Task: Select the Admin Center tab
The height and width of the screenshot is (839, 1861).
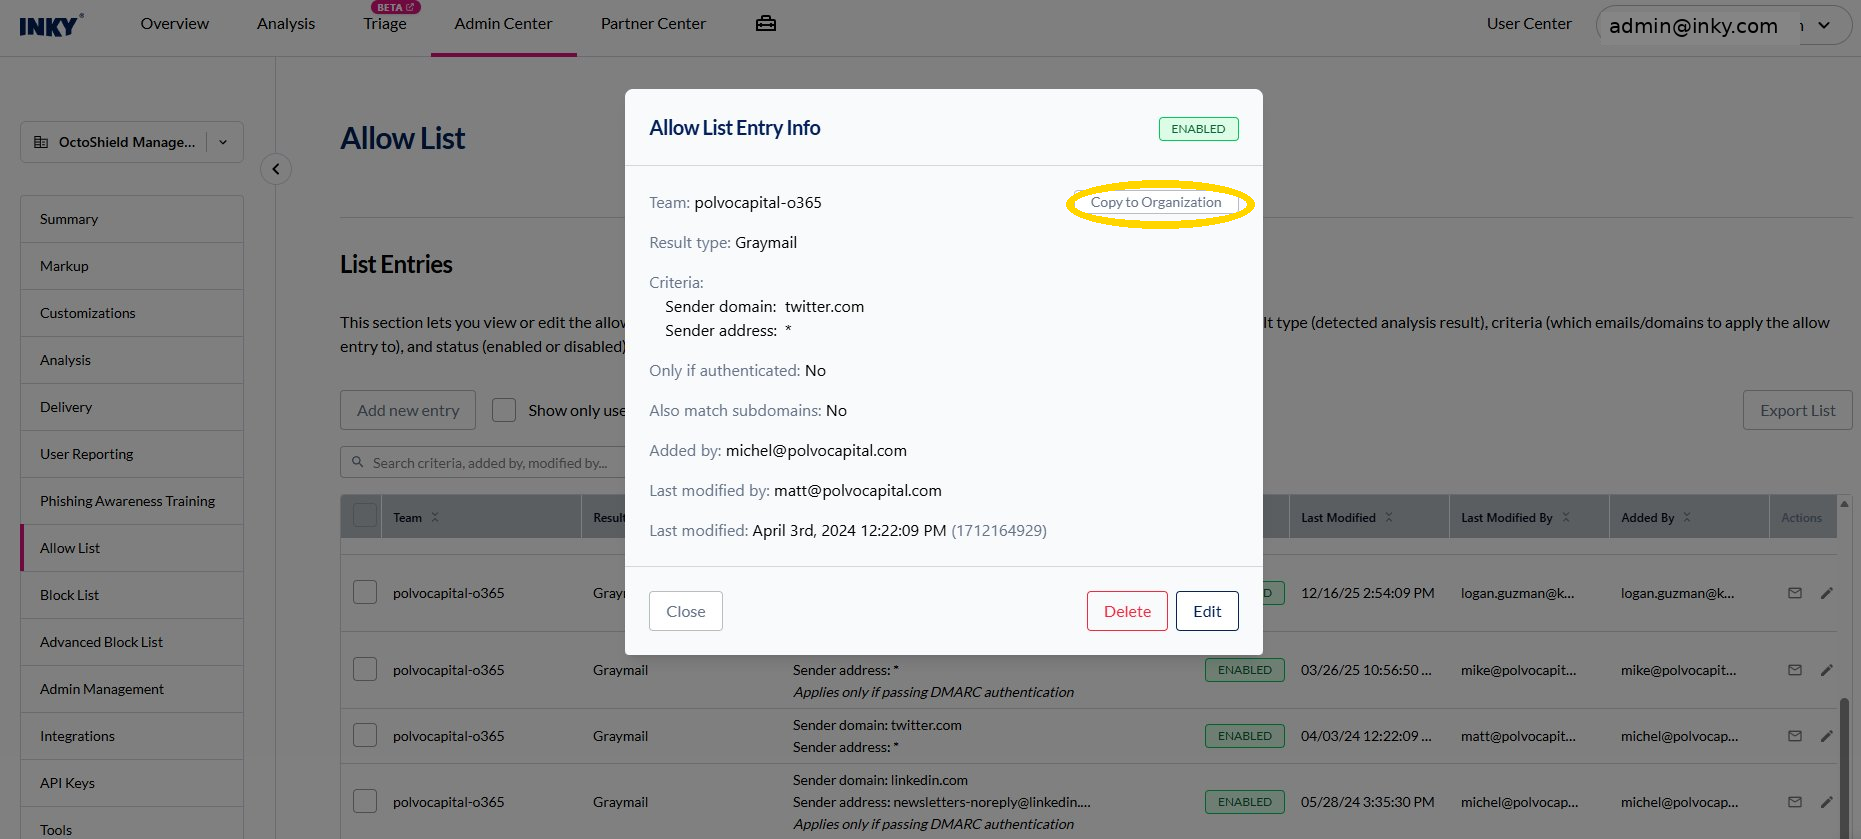Action: 503,24
